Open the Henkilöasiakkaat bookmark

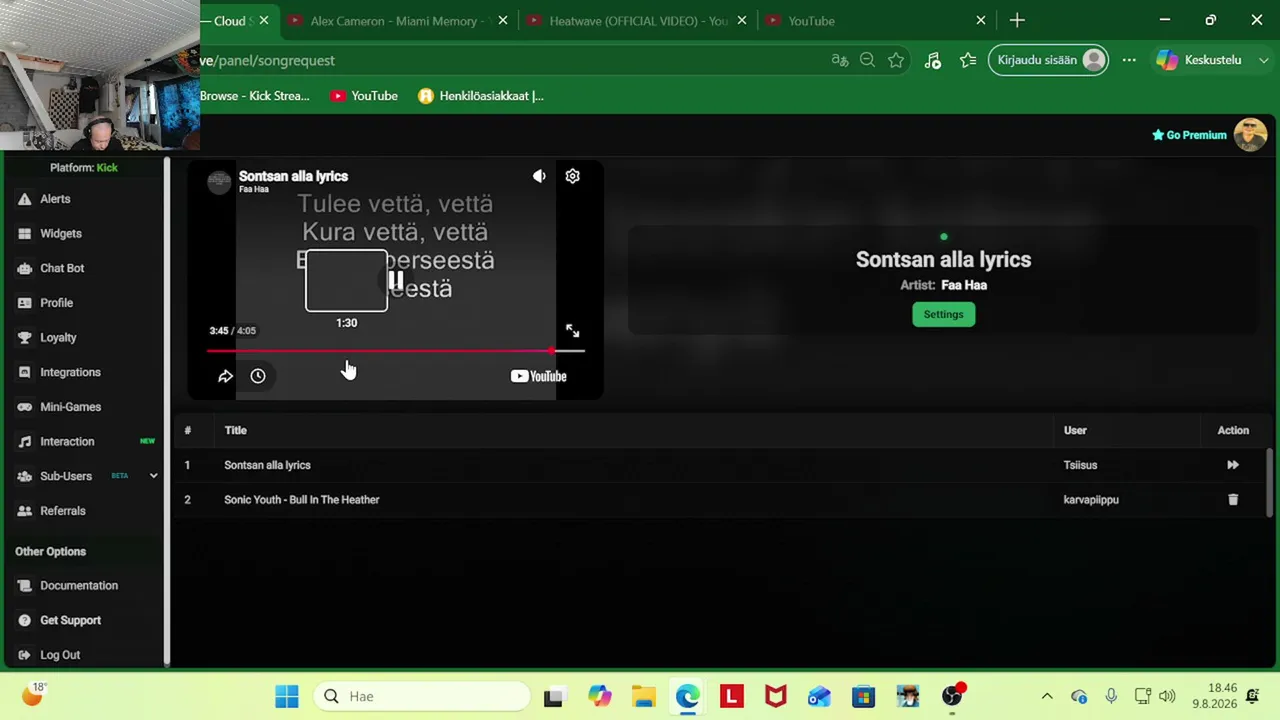coord(481,96)
